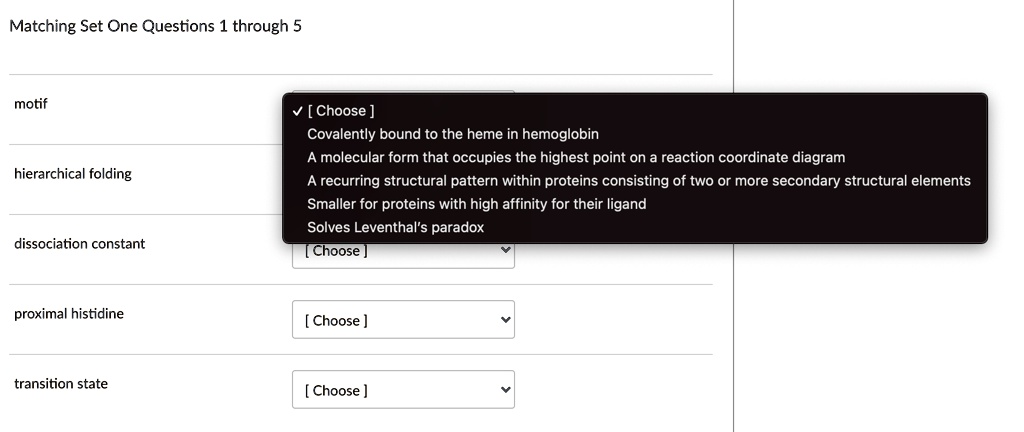Pick the 'A recurring structural pattern' option

[x=638, y=181]
